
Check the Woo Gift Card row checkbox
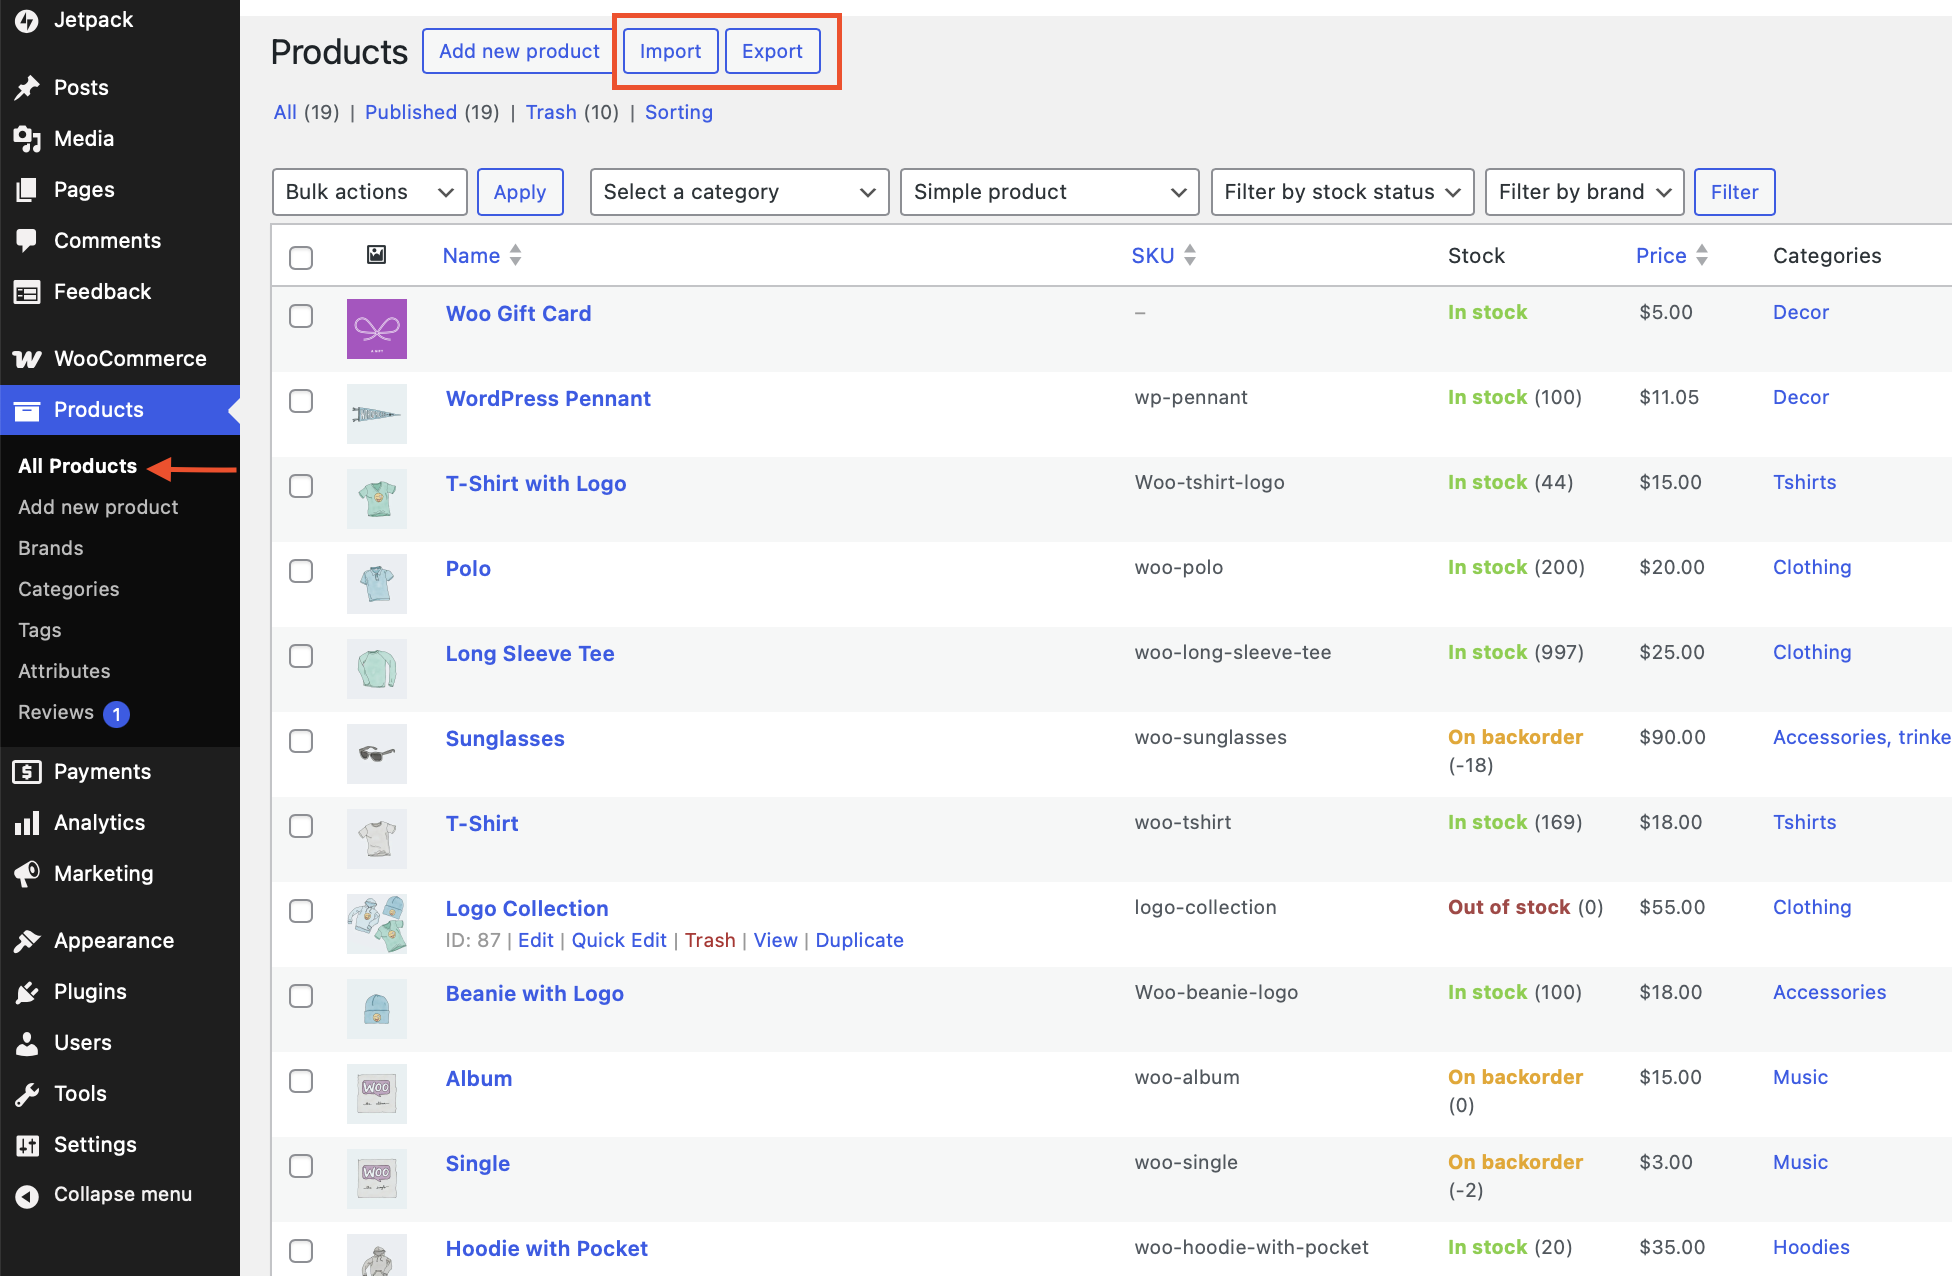click(301, 315)
